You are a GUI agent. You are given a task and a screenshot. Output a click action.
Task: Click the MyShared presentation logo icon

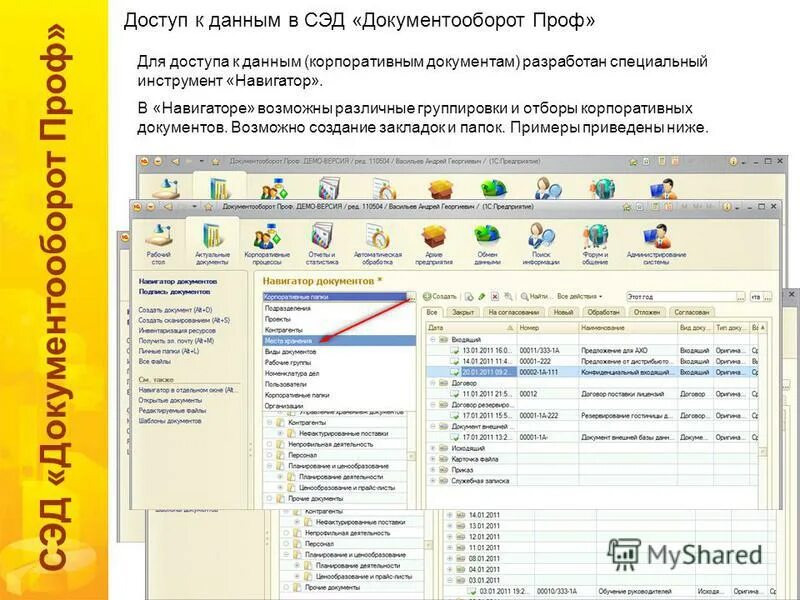(x=624, y=554)
